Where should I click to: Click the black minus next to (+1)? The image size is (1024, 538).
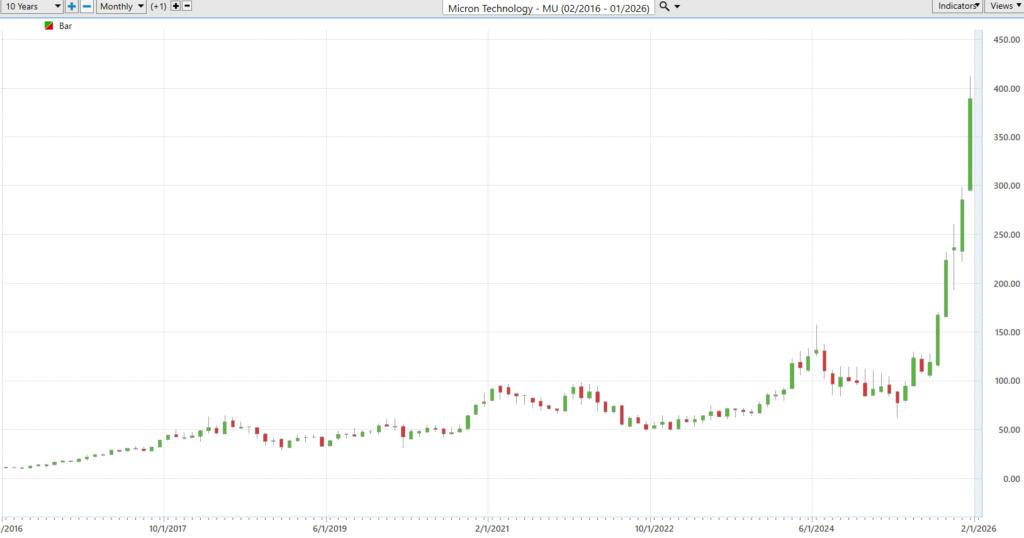188,6
